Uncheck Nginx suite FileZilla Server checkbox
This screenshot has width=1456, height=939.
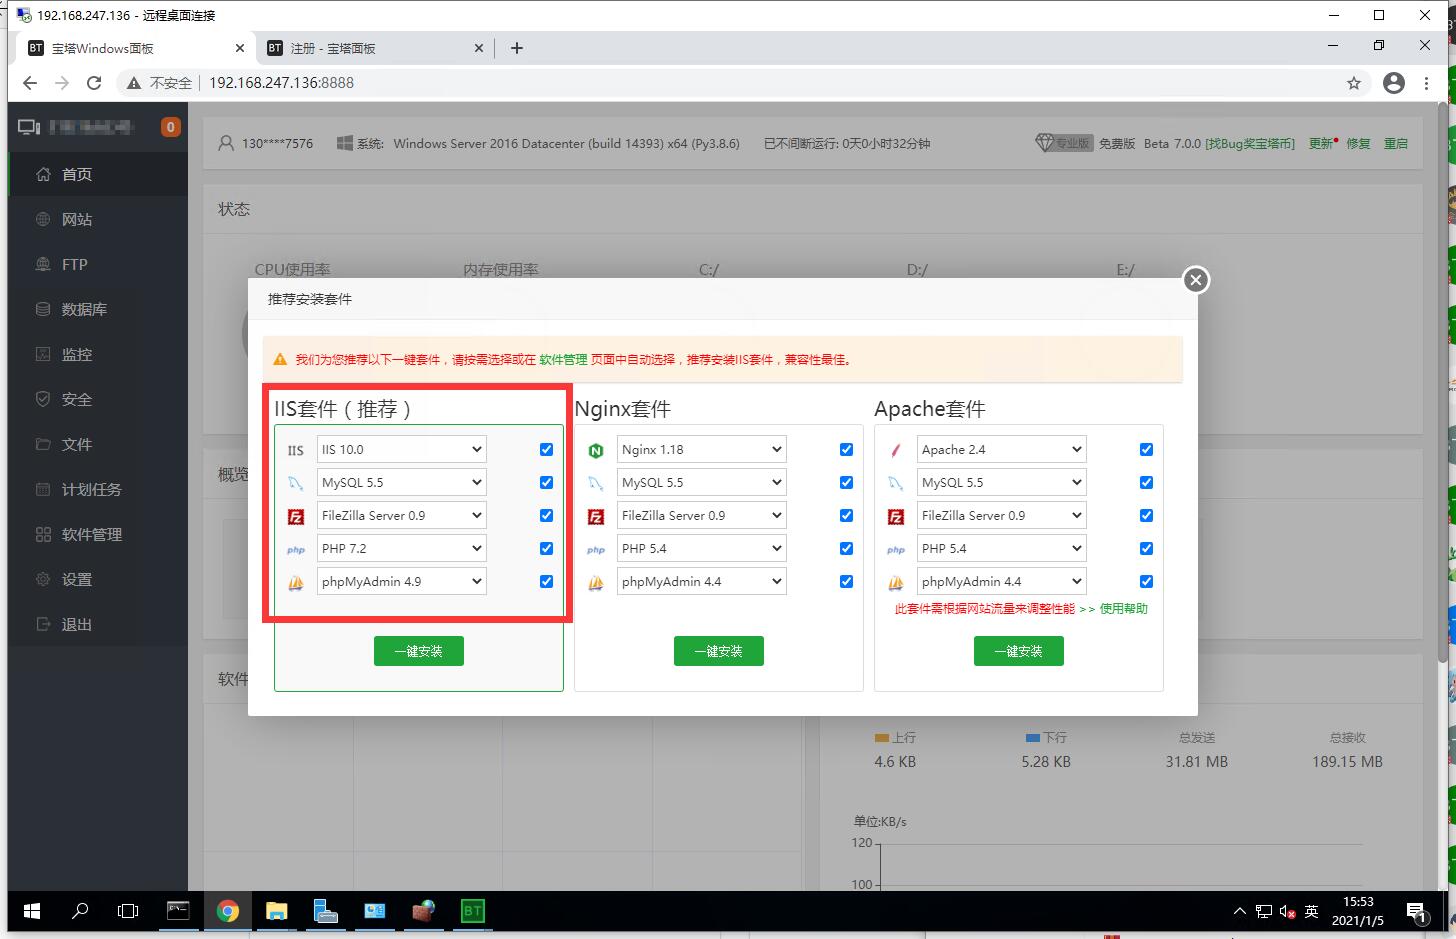(846, 516)
